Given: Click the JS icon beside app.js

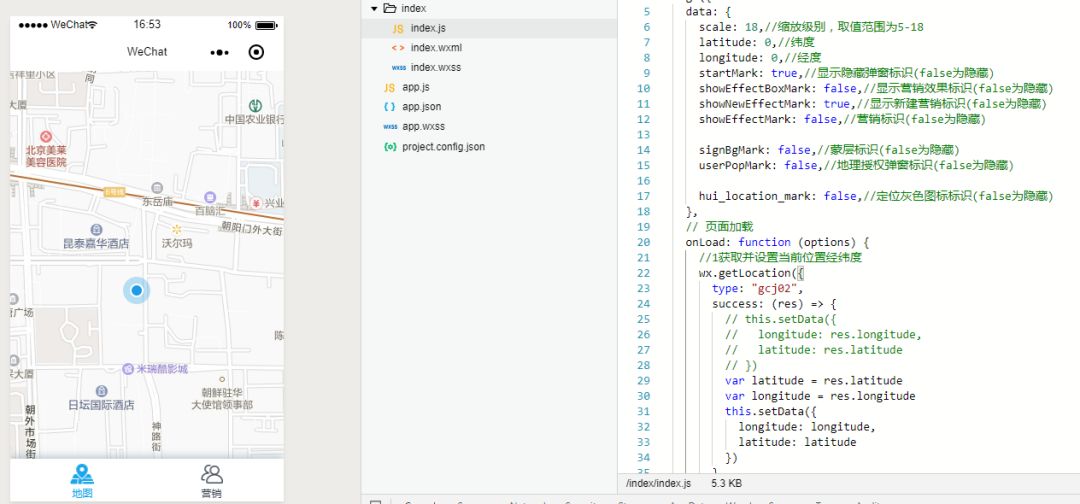Looking at the screenshot, I should point(390,87).
